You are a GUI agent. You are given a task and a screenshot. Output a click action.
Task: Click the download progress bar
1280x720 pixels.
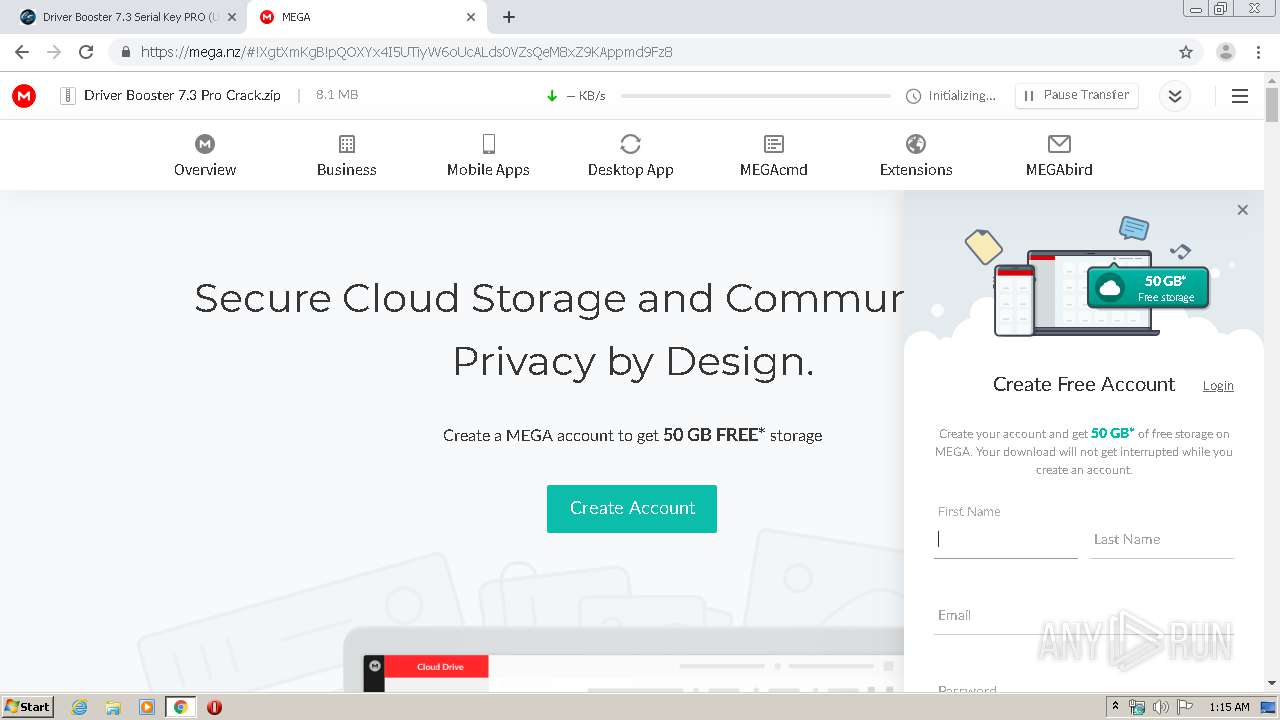pyautogui.click(x=755, y=96)
